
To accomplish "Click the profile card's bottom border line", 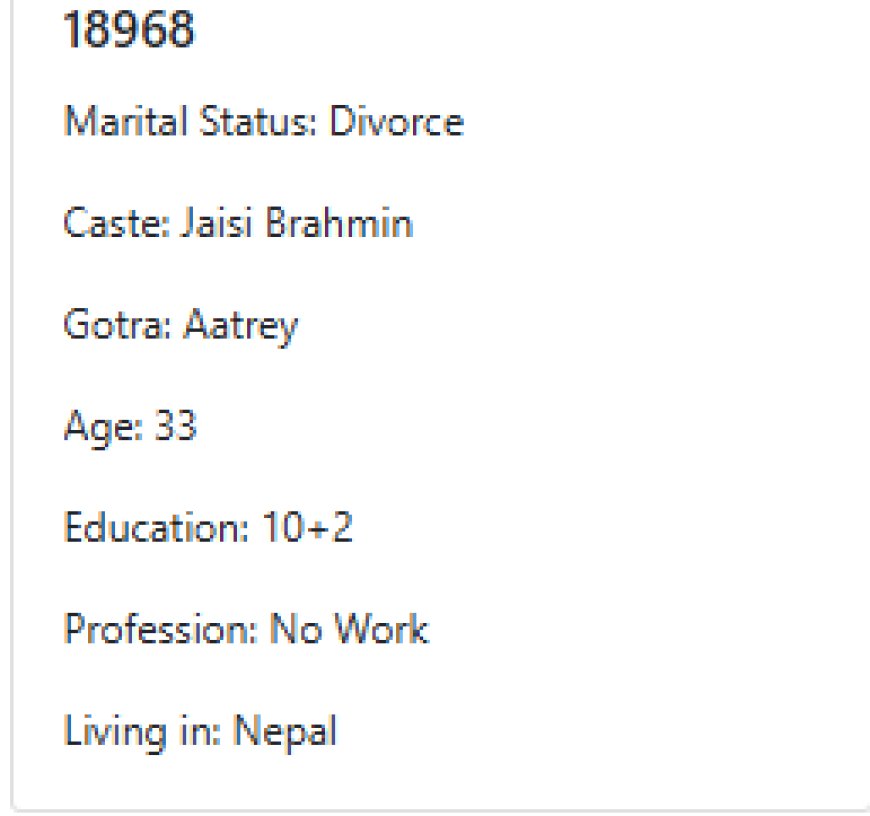I will click(x=441, y=810).
